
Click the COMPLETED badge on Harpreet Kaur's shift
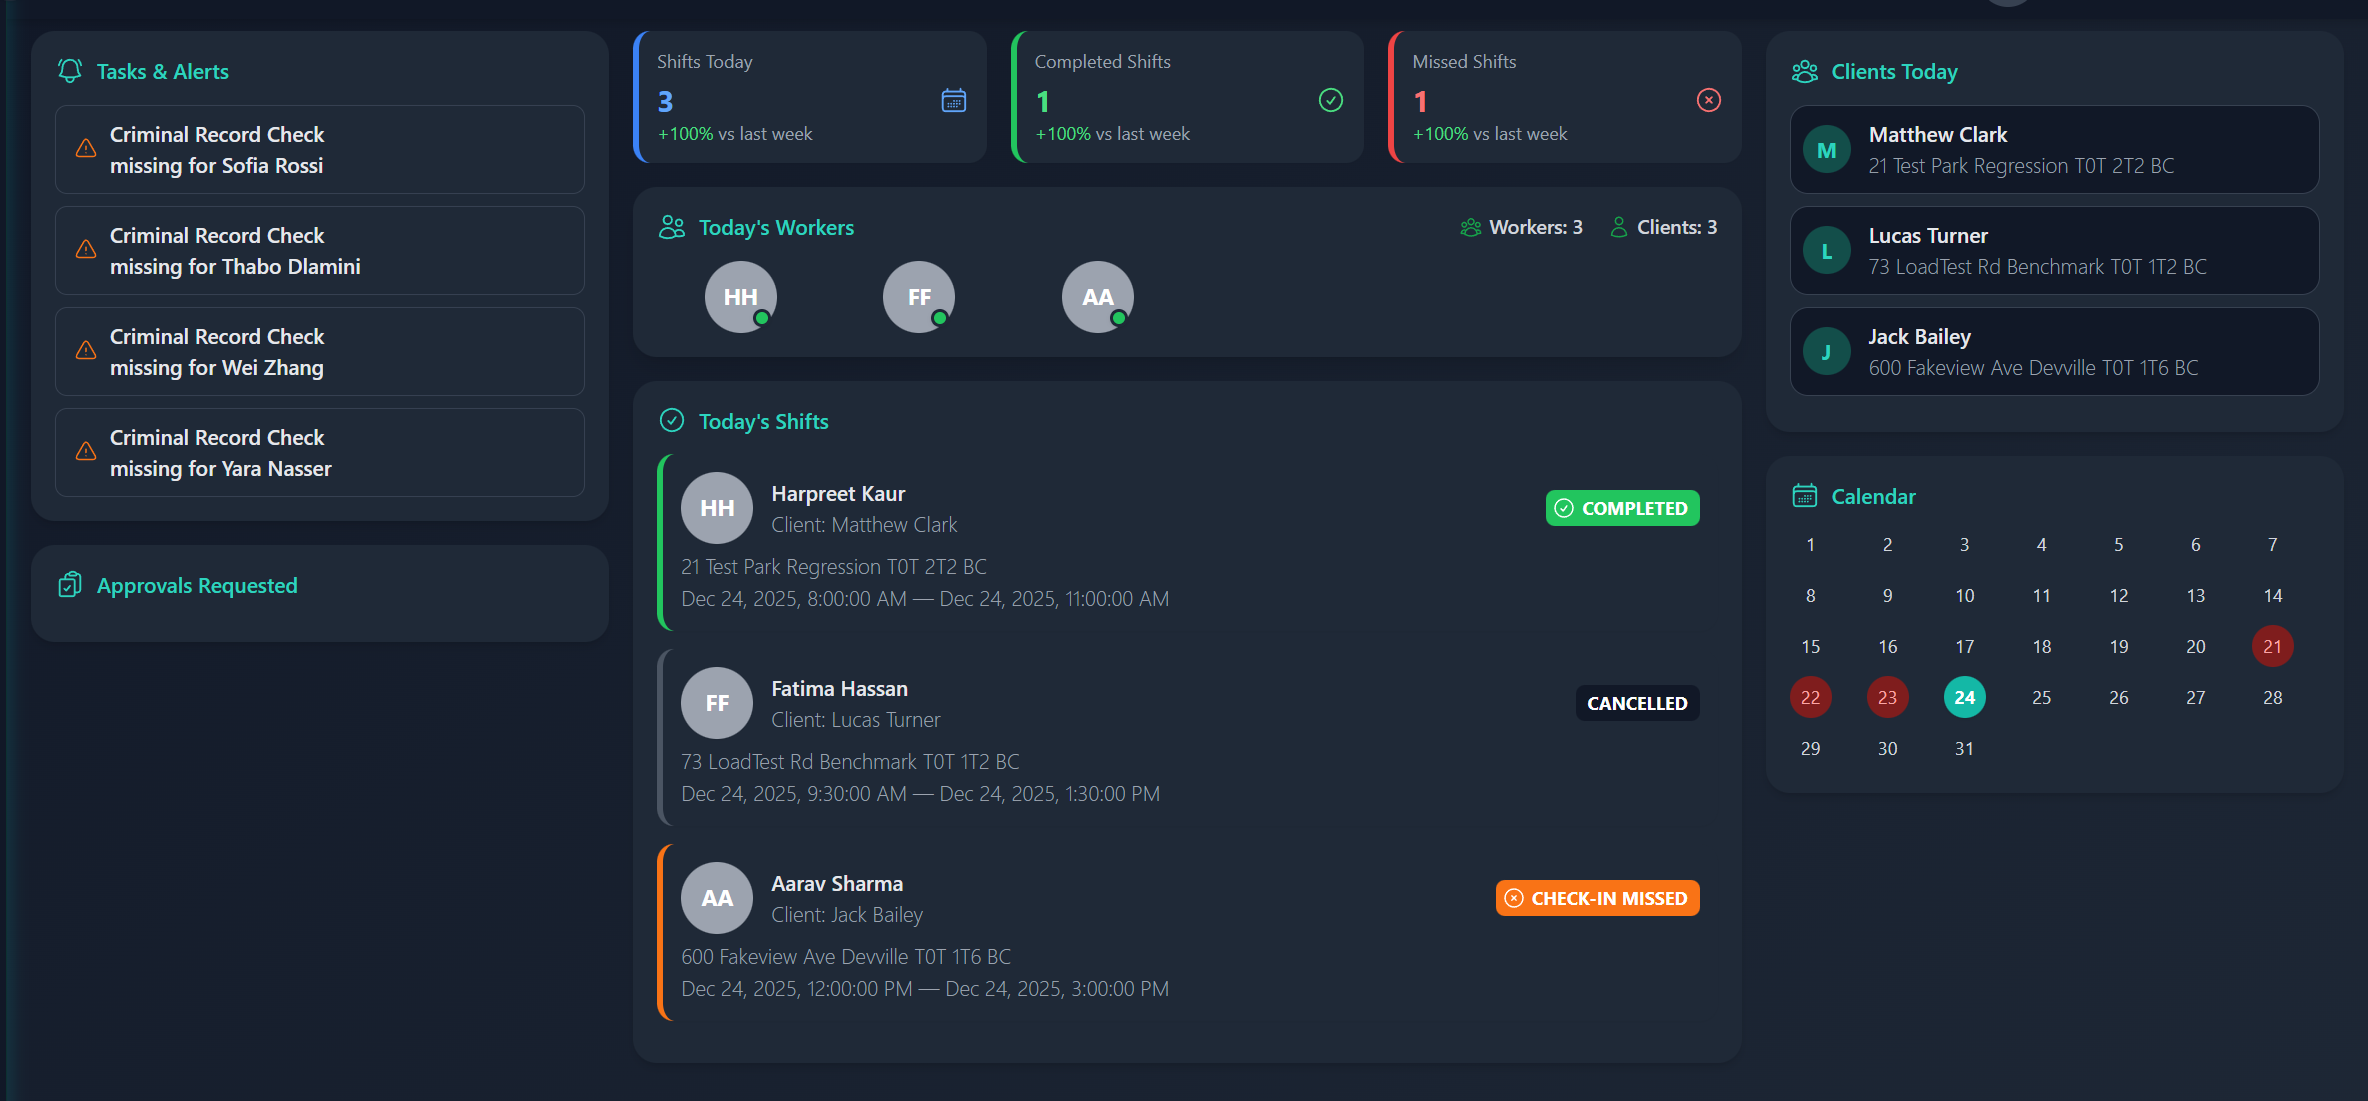(x=1622, y=508)
